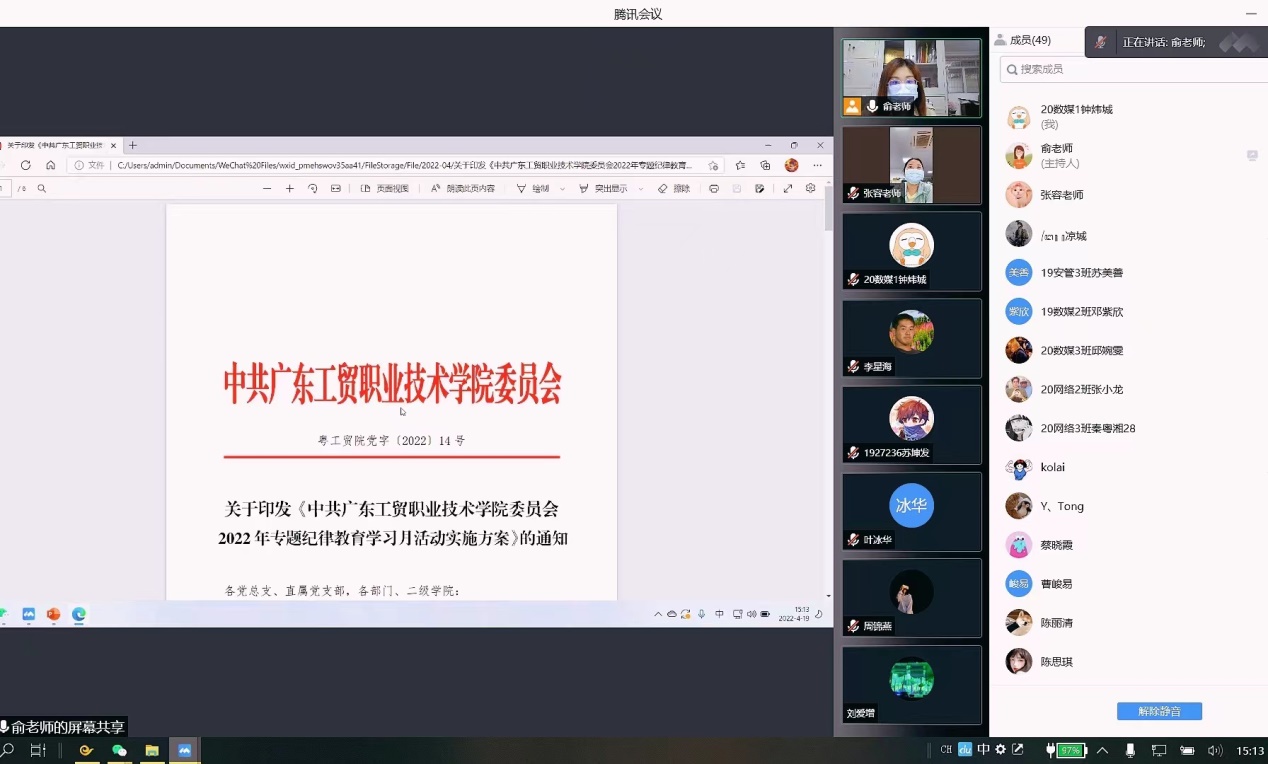Click the taskbar speaker volume icon
This screenshot has width=1268, height=764.
click(x=1214, y=750)
